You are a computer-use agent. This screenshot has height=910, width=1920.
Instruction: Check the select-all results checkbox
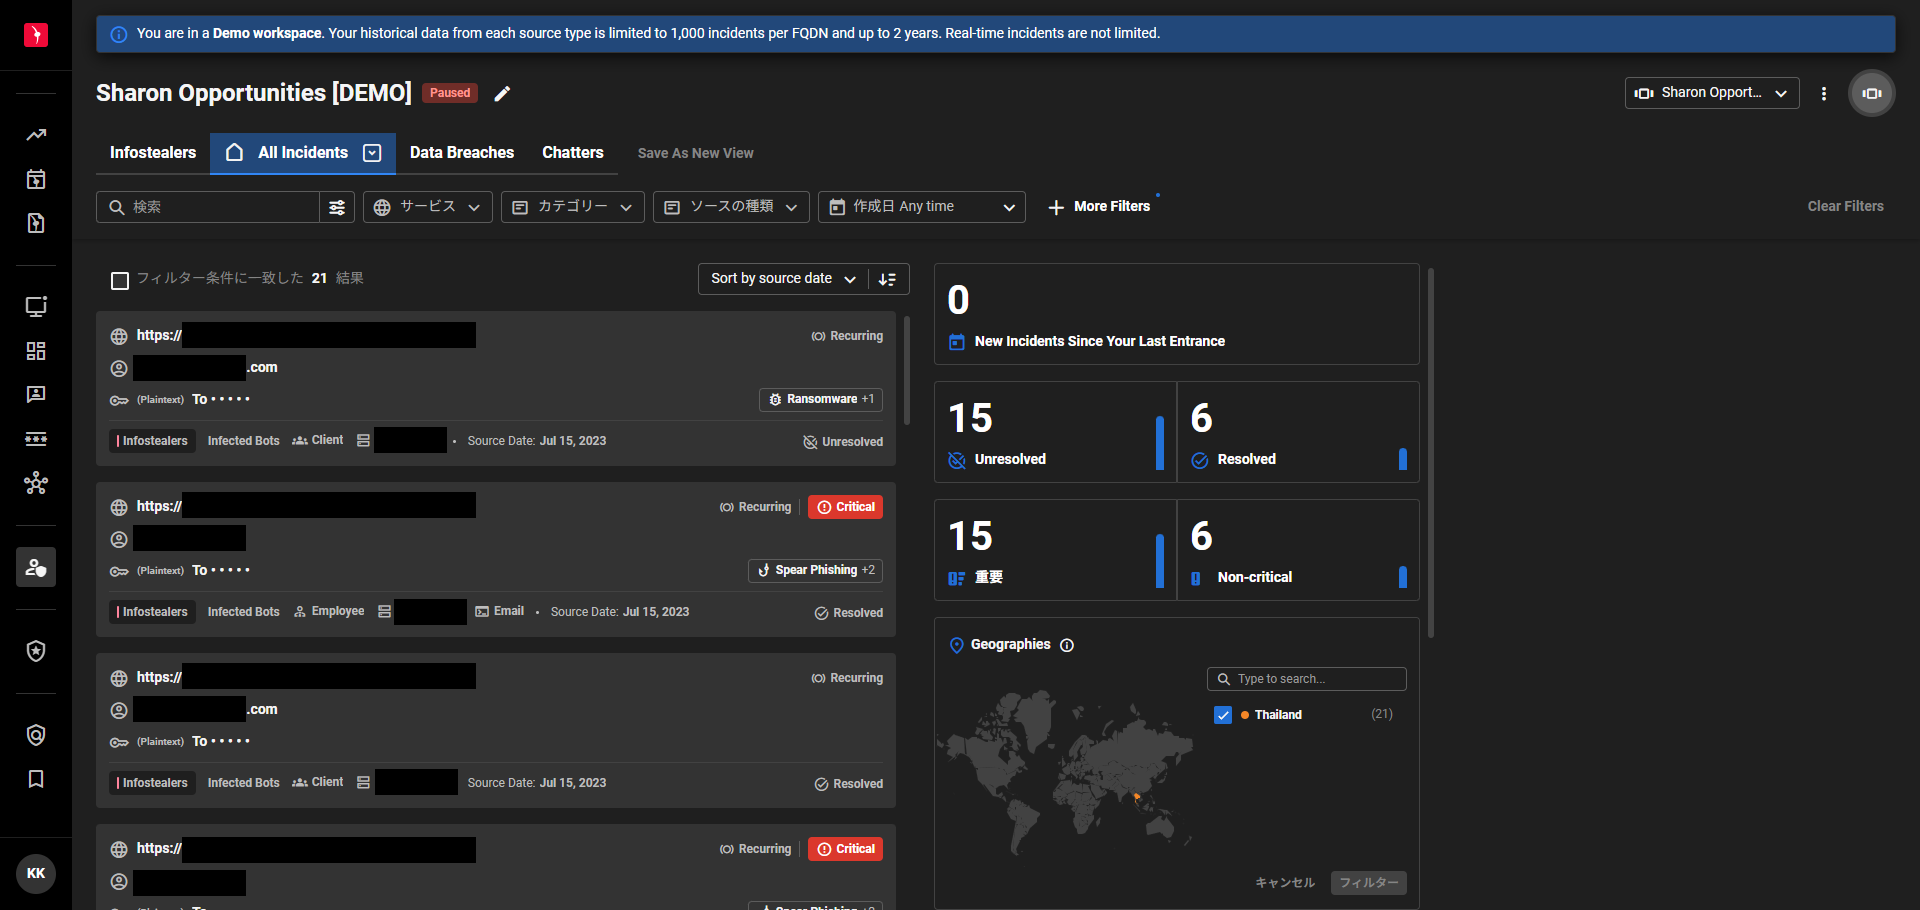click(120, 280)
